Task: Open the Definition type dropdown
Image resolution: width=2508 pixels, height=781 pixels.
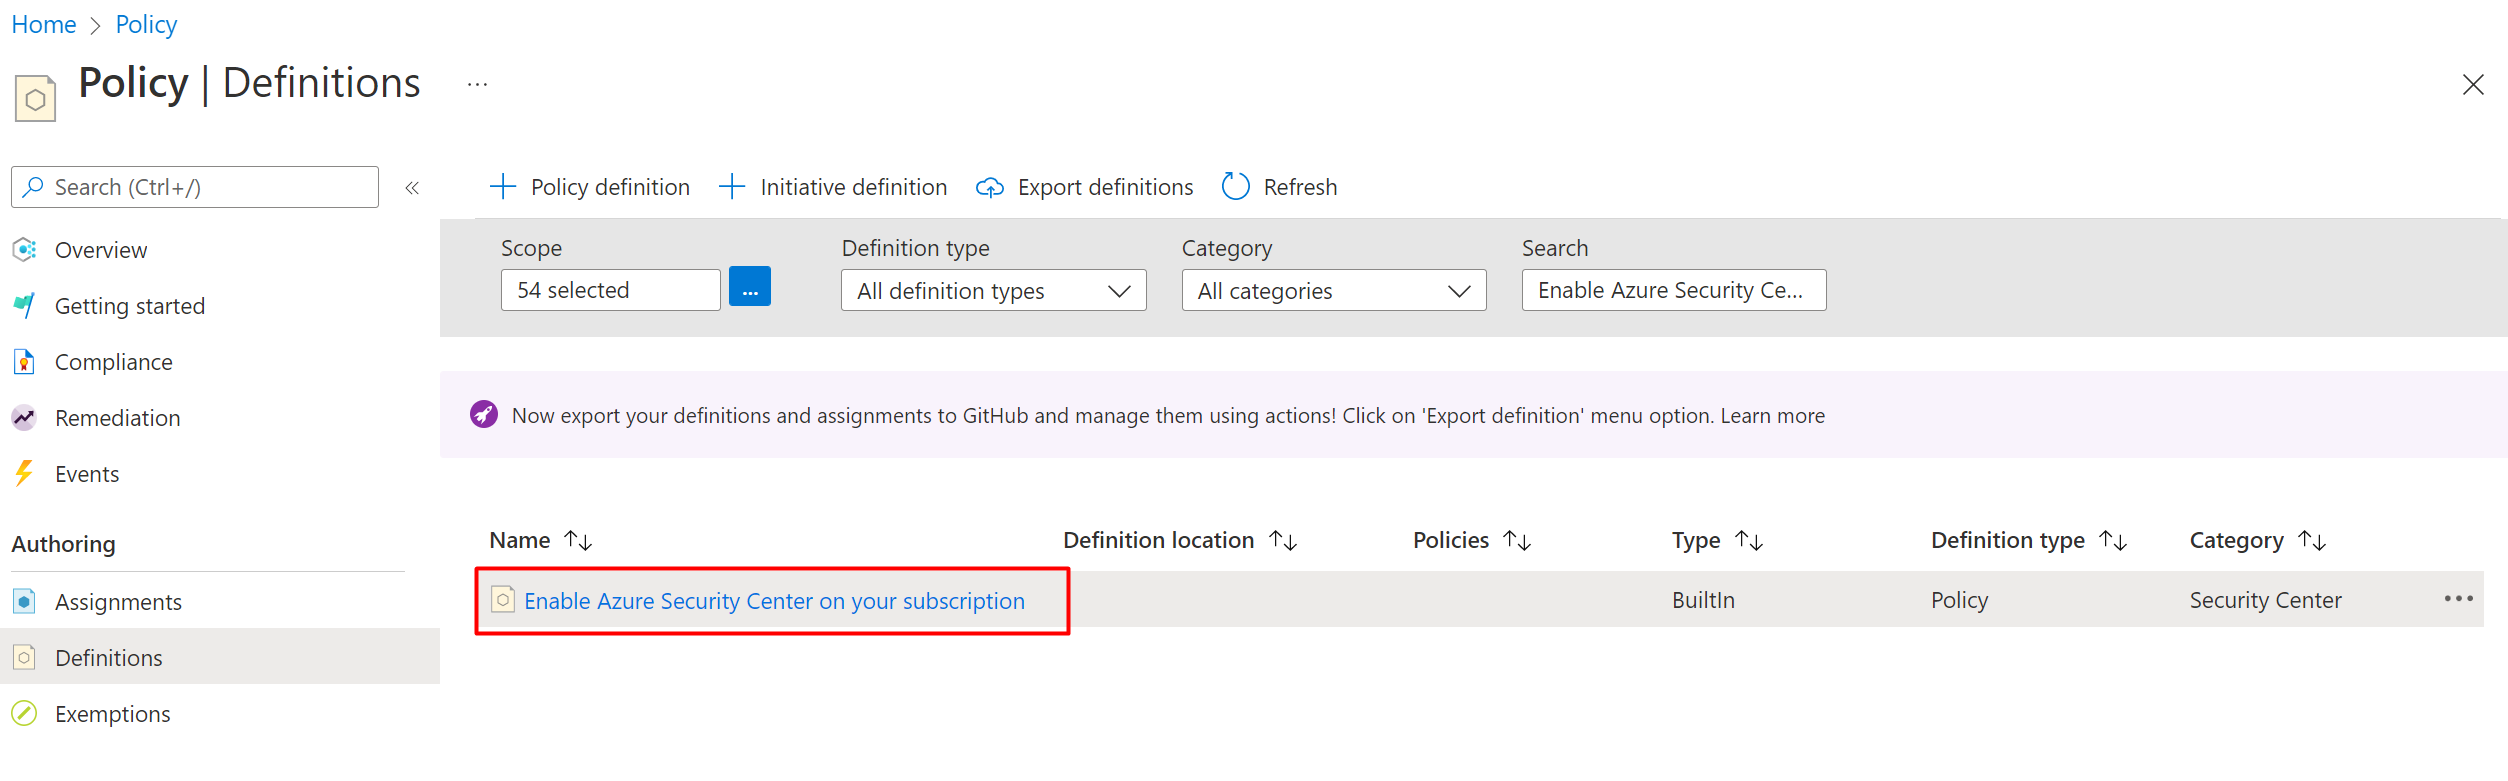Action: 993,290
